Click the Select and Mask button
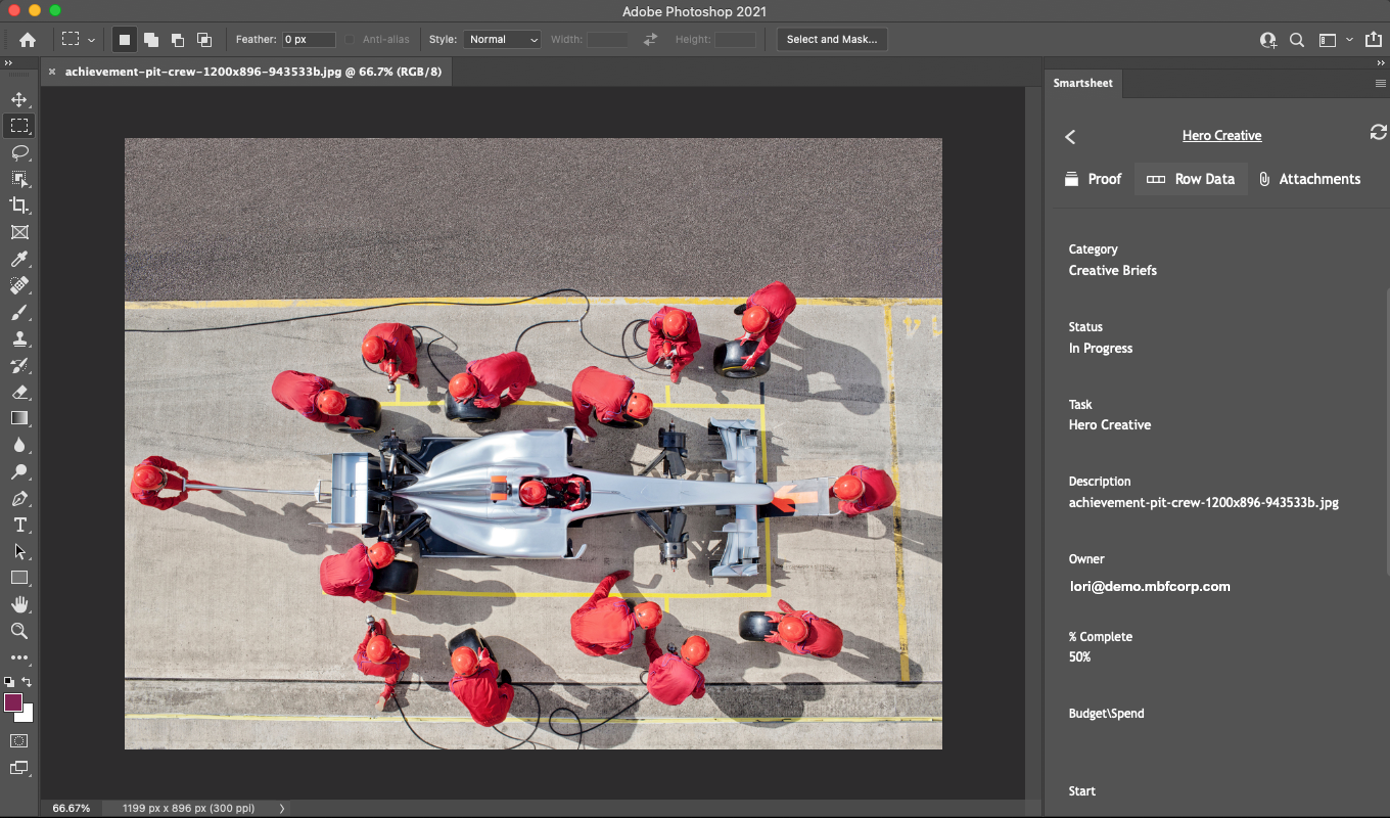The height and width of the screenshot is (818, 1392). [x=832, y=40]
